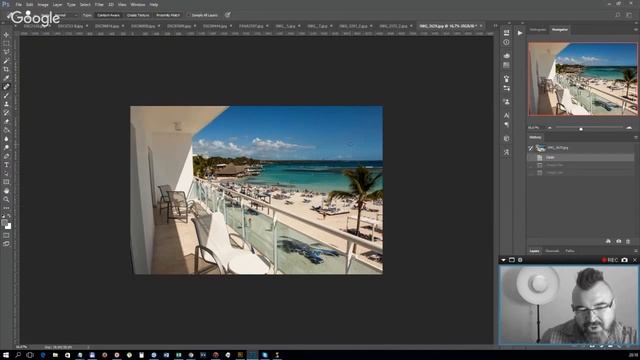Select the Brush tool

click(6, 95)
